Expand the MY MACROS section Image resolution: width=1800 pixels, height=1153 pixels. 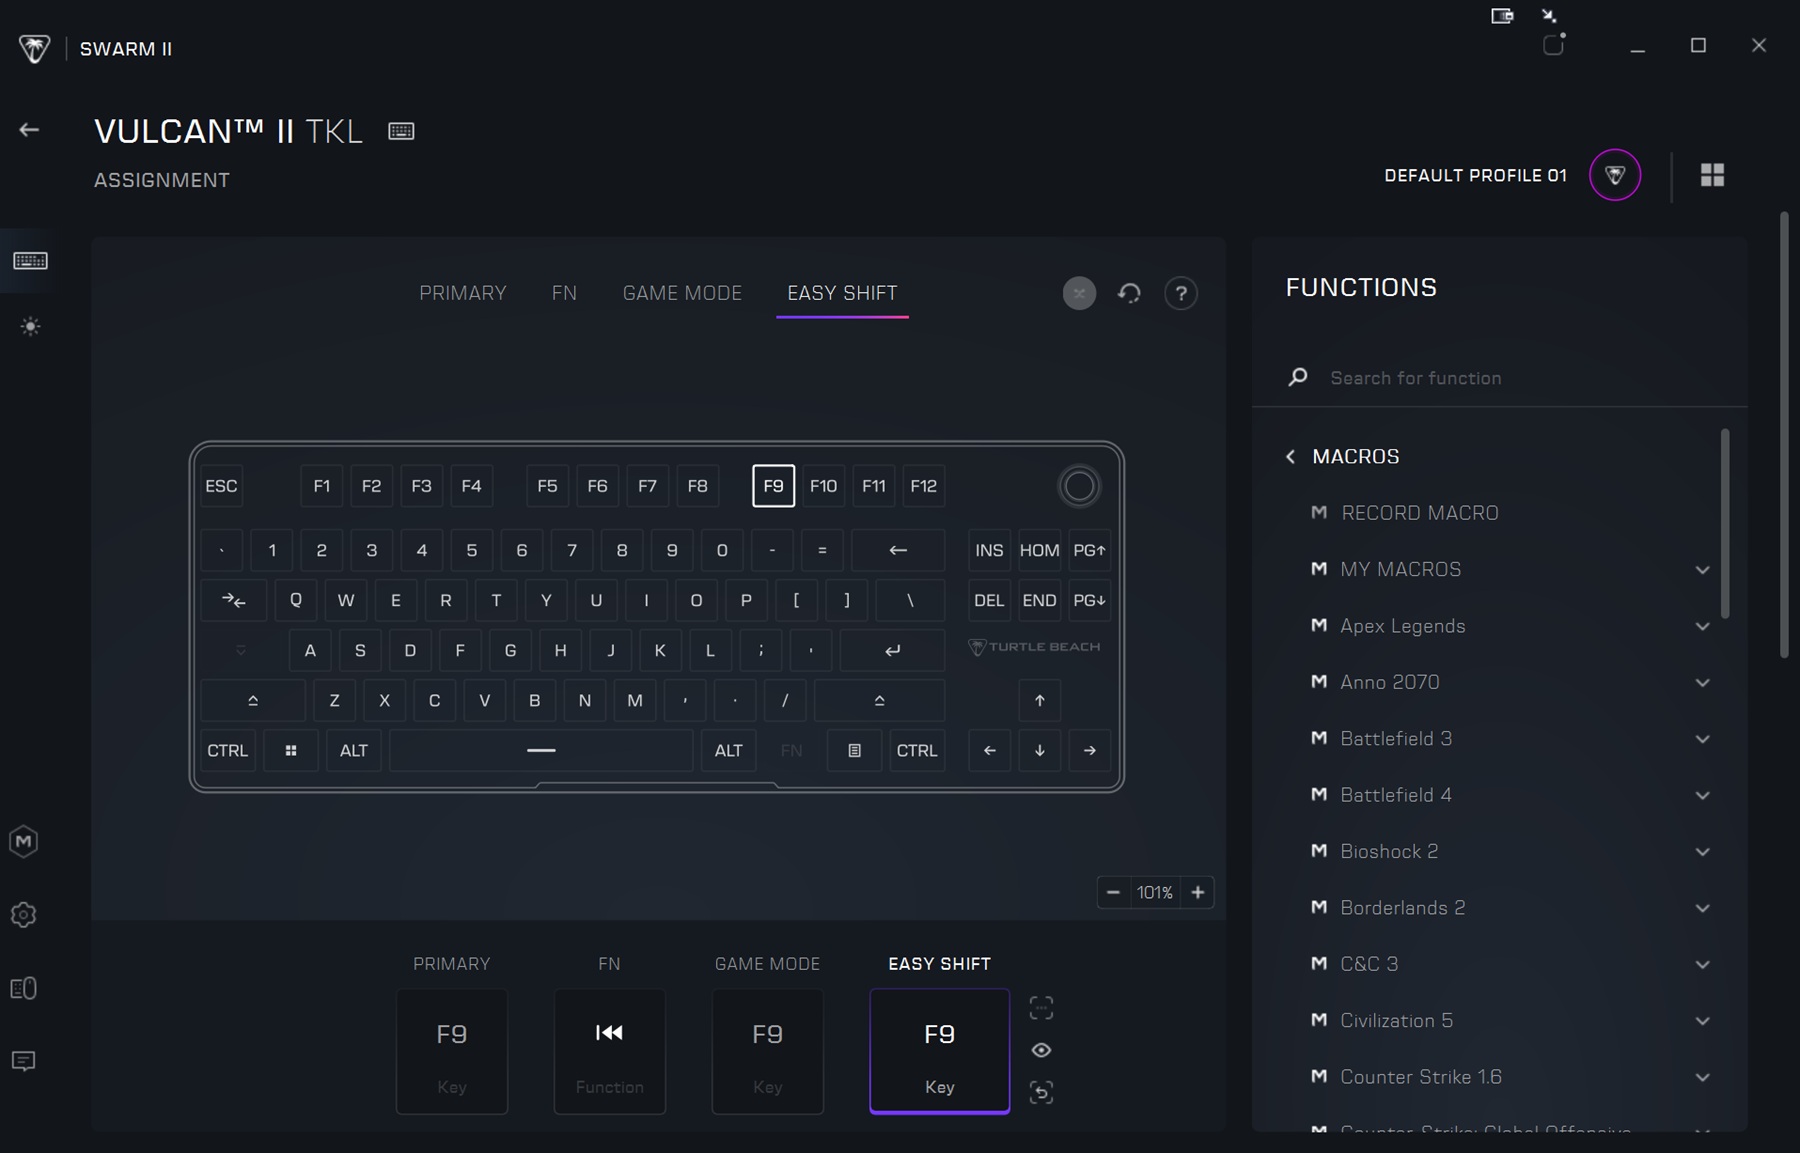click(1702, 570)
